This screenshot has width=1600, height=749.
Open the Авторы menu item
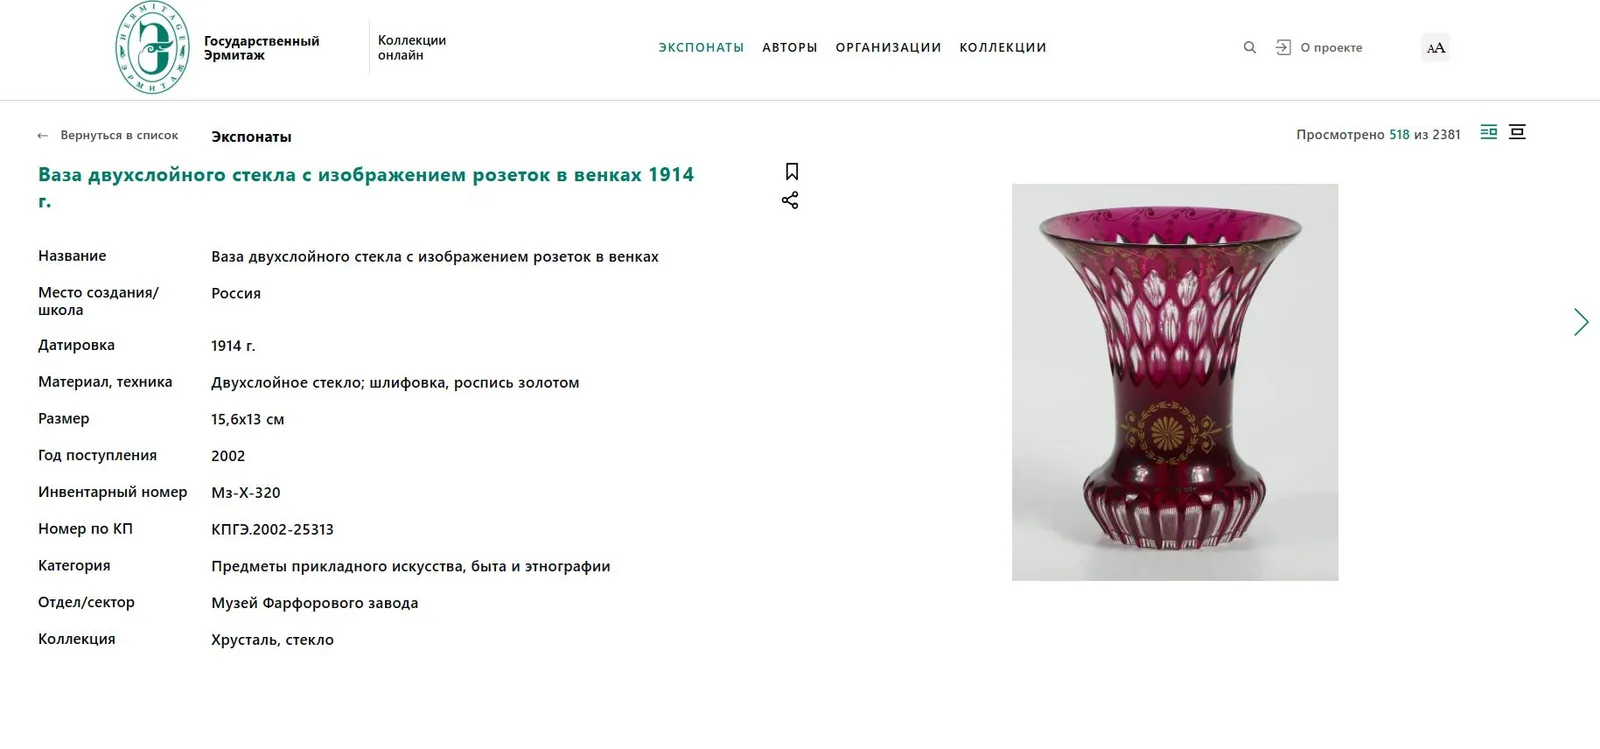click(x=790, y=47)
